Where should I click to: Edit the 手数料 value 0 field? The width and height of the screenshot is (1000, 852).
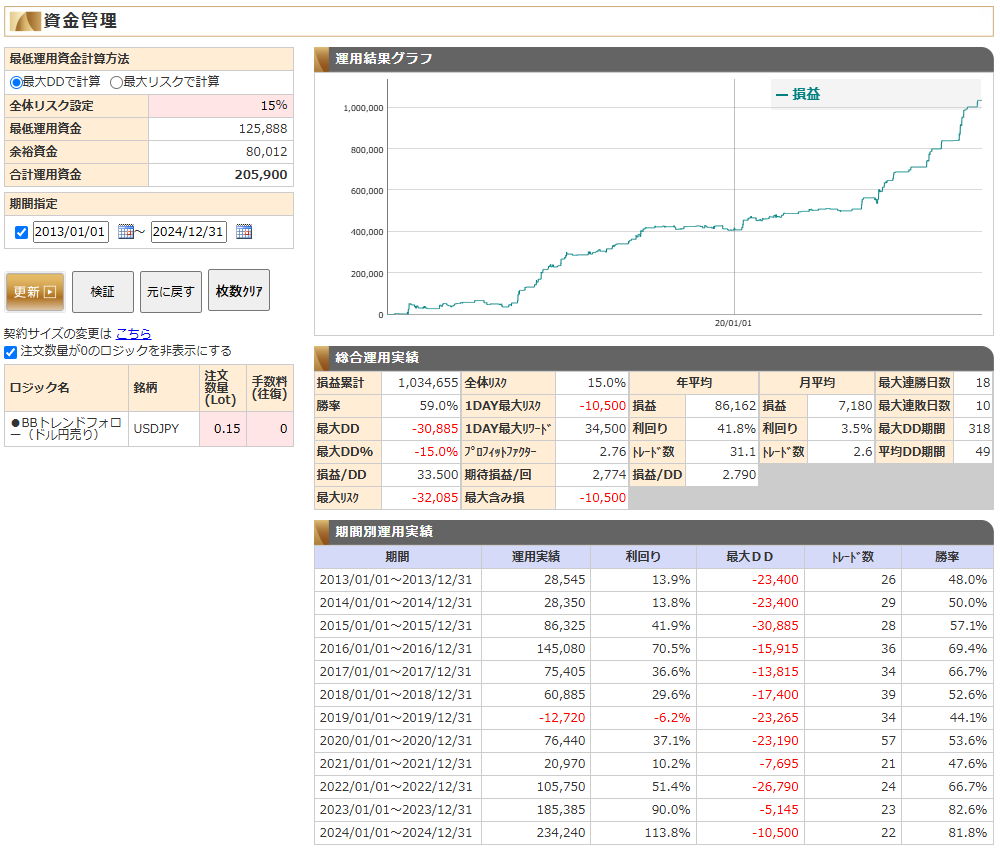point(270,429)
